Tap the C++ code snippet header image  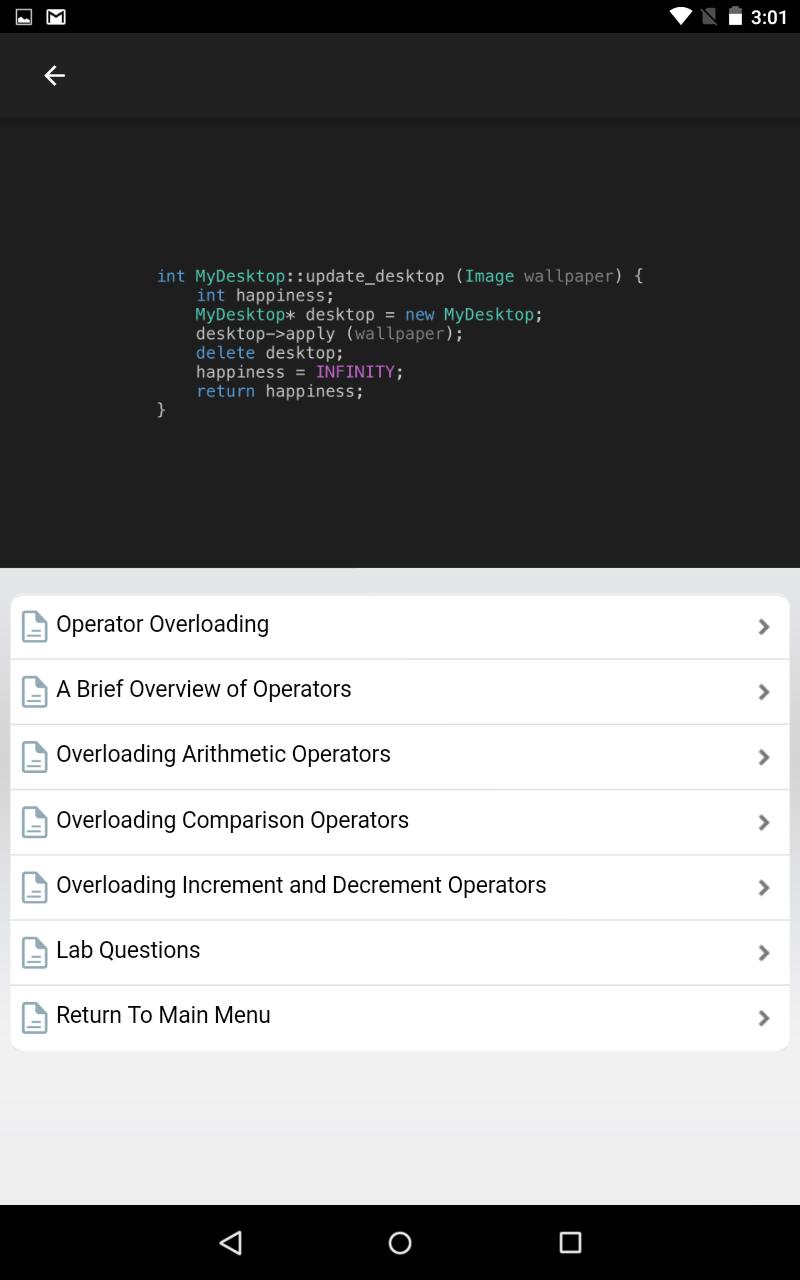(x=400, y=343)
